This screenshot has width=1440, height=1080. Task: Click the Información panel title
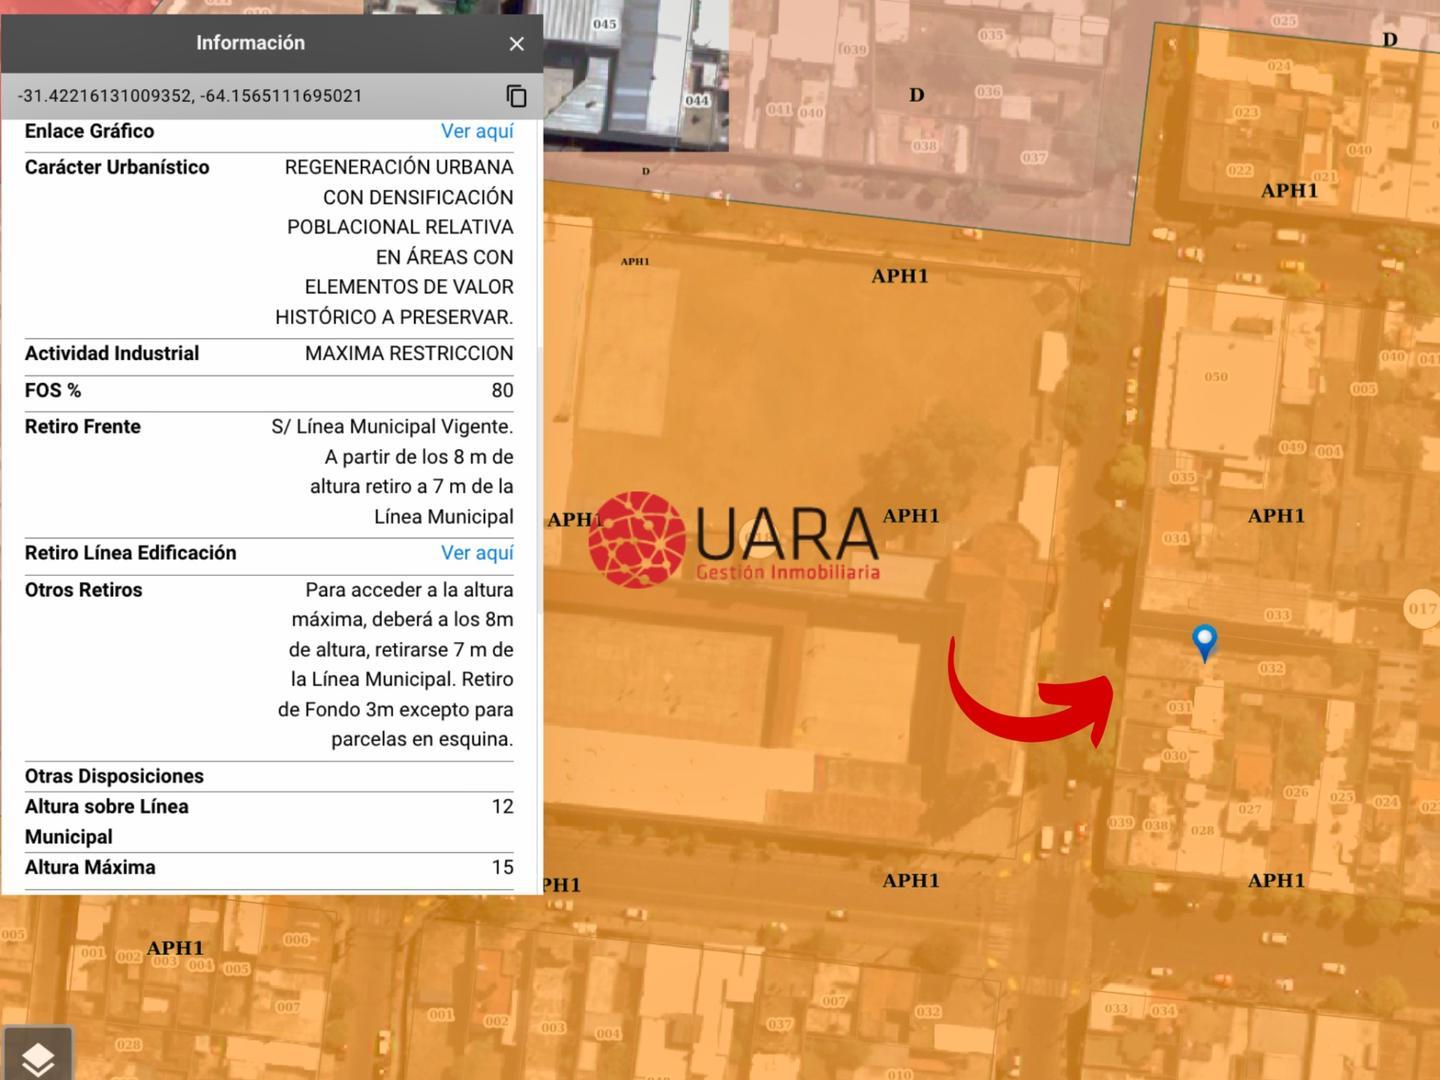coord(250,43)
